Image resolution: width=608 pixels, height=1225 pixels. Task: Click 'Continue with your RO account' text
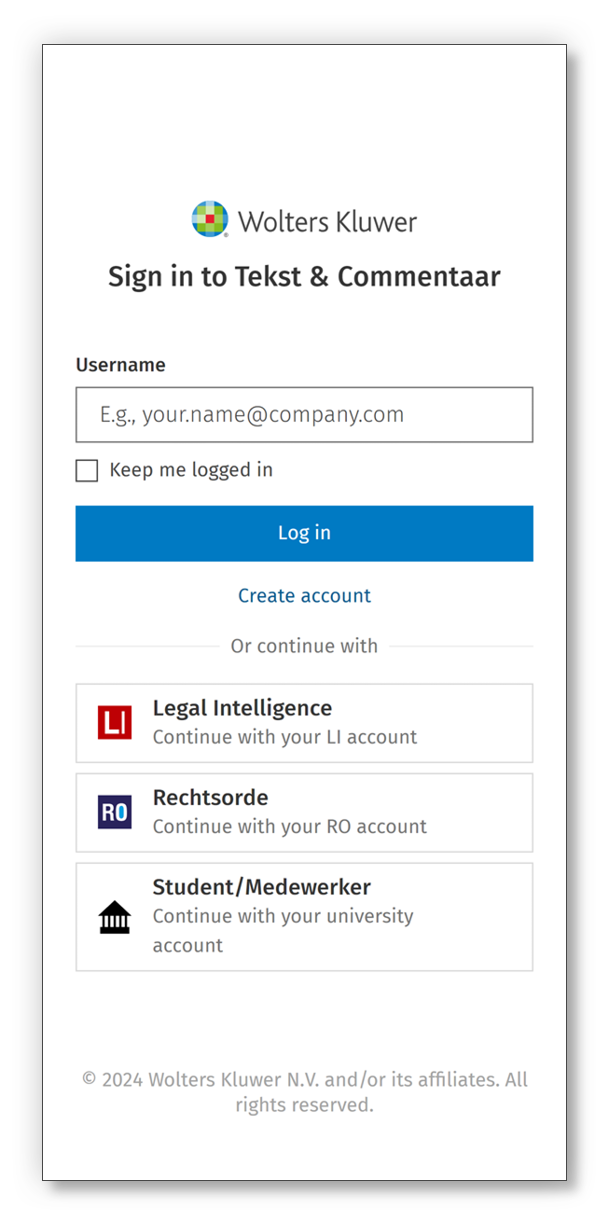pyautogui.click(x=290, y=827)
